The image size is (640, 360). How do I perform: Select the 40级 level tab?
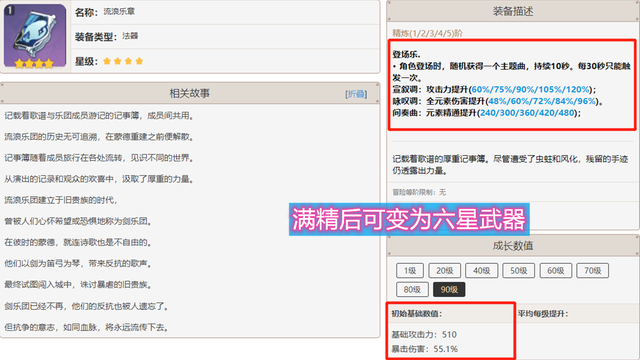coord(482,271)
